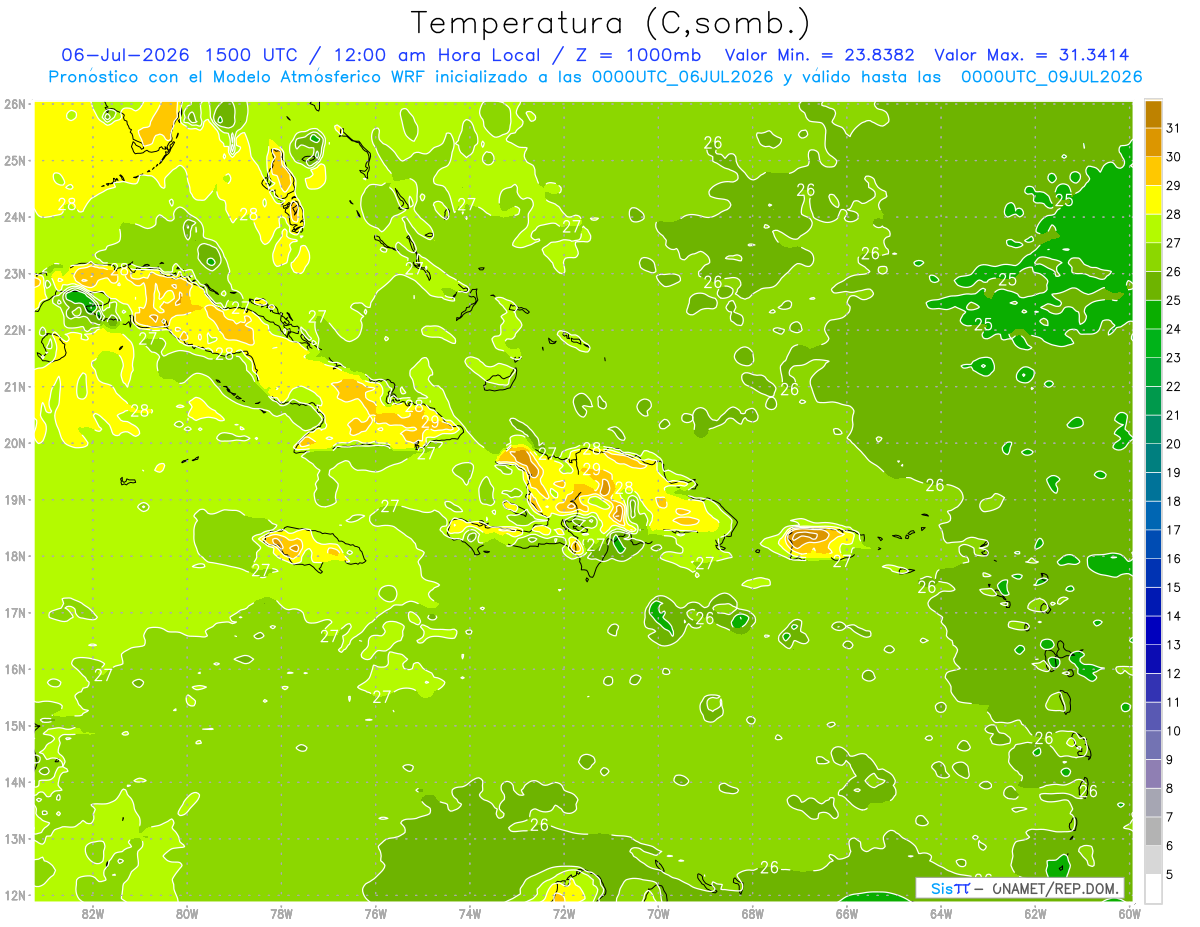Click the '06-Jul-2026' forecast date
Screen dimensions: 1200x927
click(127, 55)
